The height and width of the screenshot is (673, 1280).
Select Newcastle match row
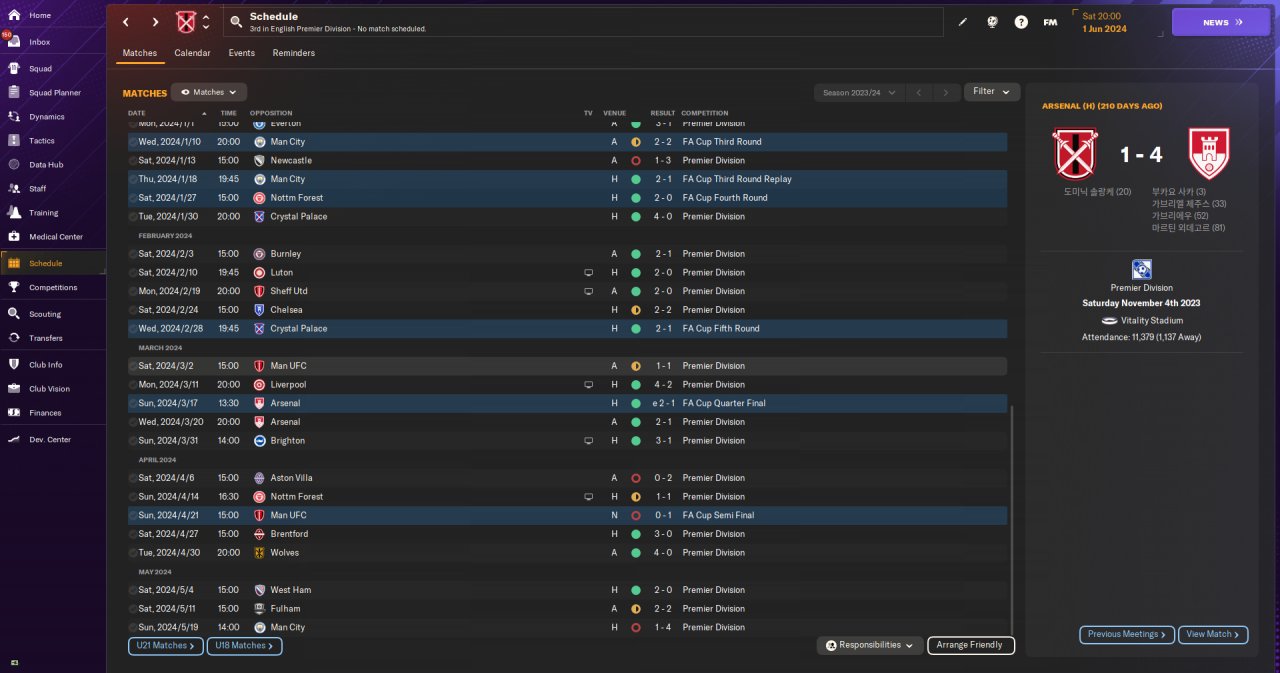567,160
